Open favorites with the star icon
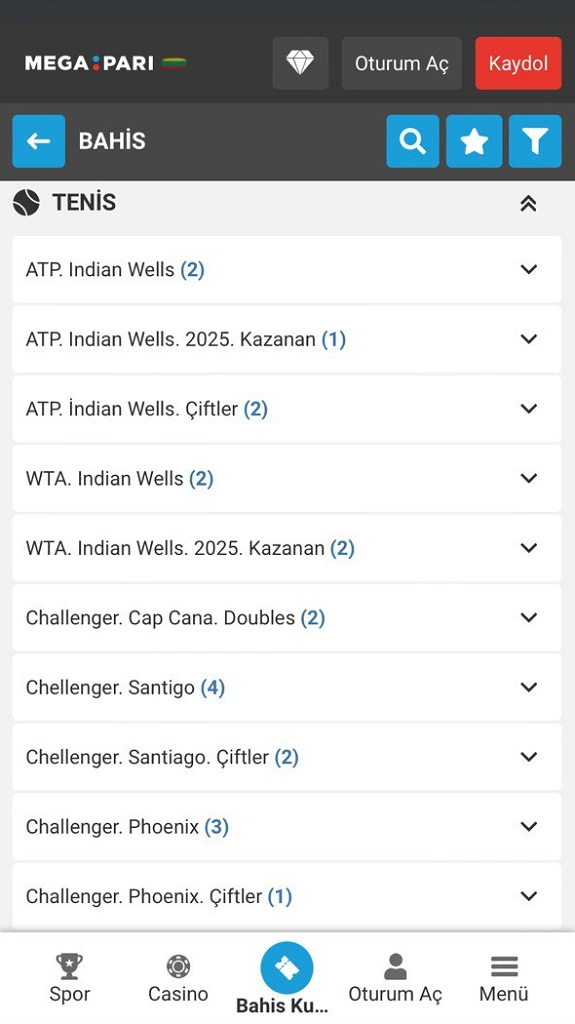The width and height of the screenshot is (575, 1024). coord(474,141)
